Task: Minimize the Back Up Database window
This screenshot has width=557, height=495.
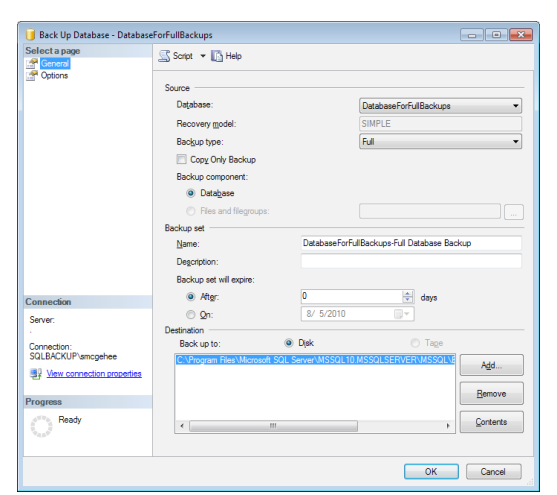Action: coord(472,35)
